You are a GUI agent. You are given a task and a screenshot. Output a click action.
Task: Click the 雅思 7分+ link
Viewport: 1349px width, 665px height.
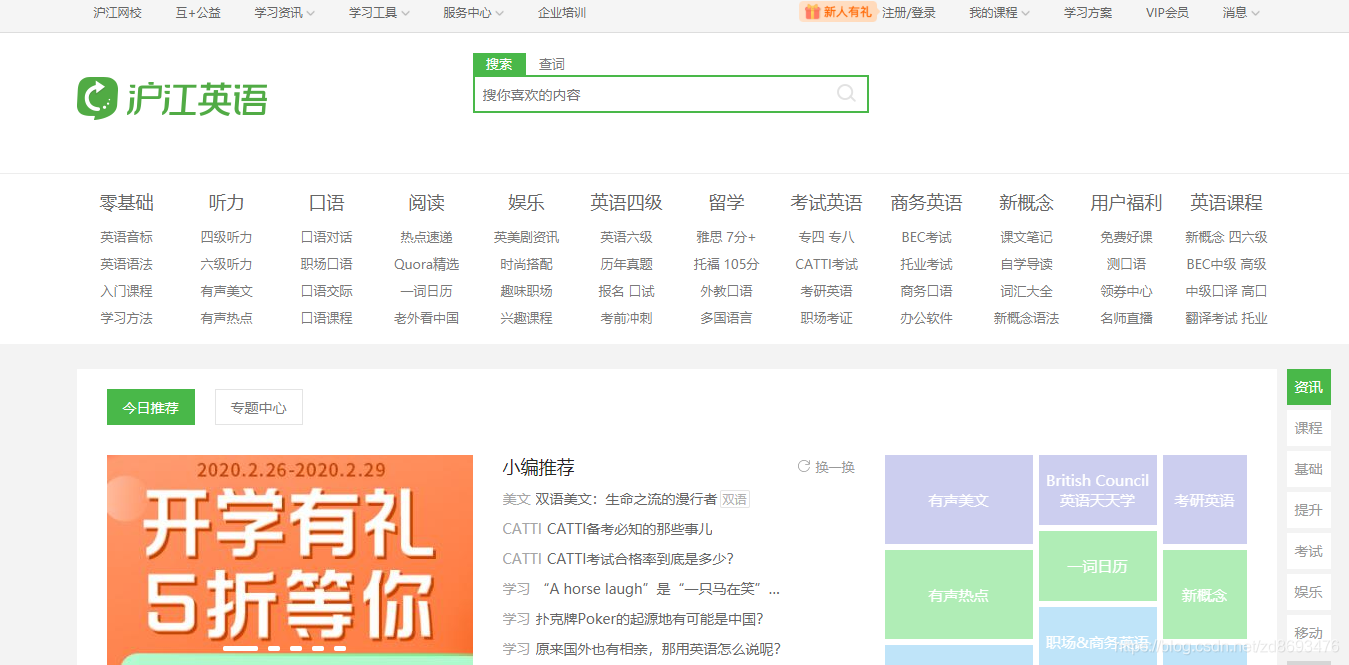click(x=727, y=238)
